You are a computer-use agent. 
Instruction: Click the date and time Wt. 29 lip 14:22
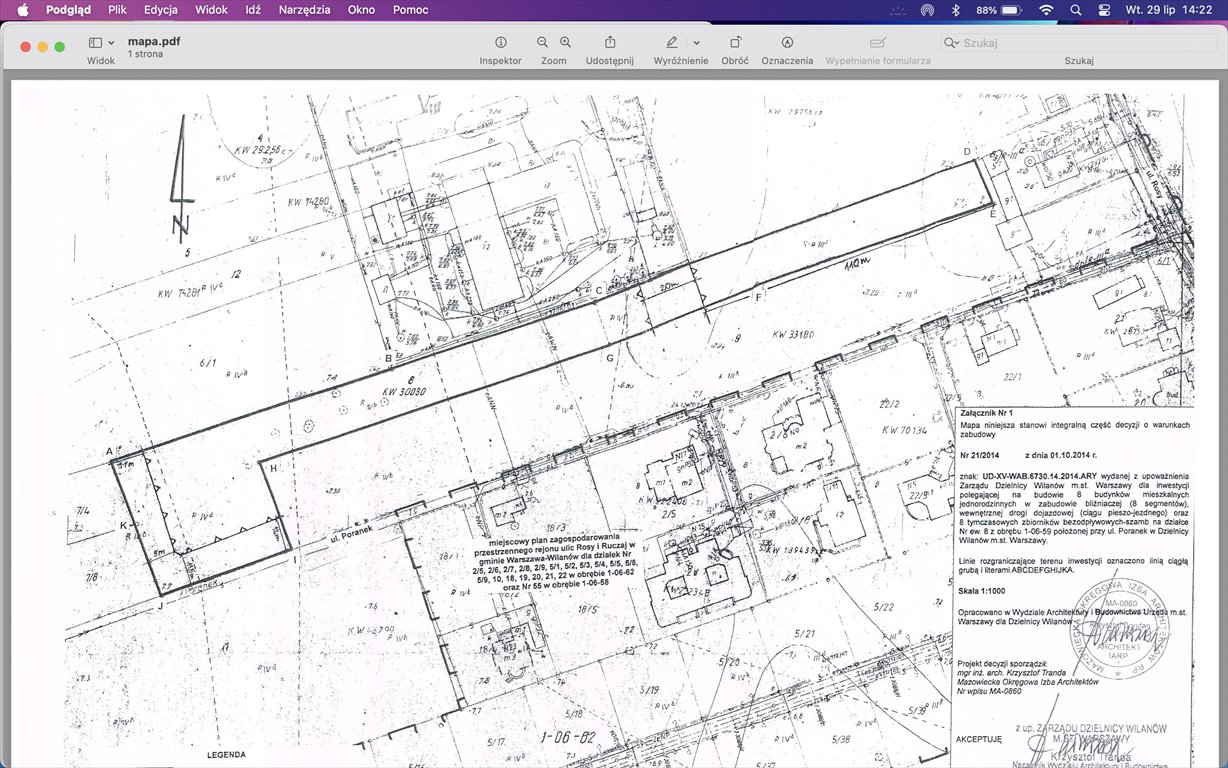1169,10
